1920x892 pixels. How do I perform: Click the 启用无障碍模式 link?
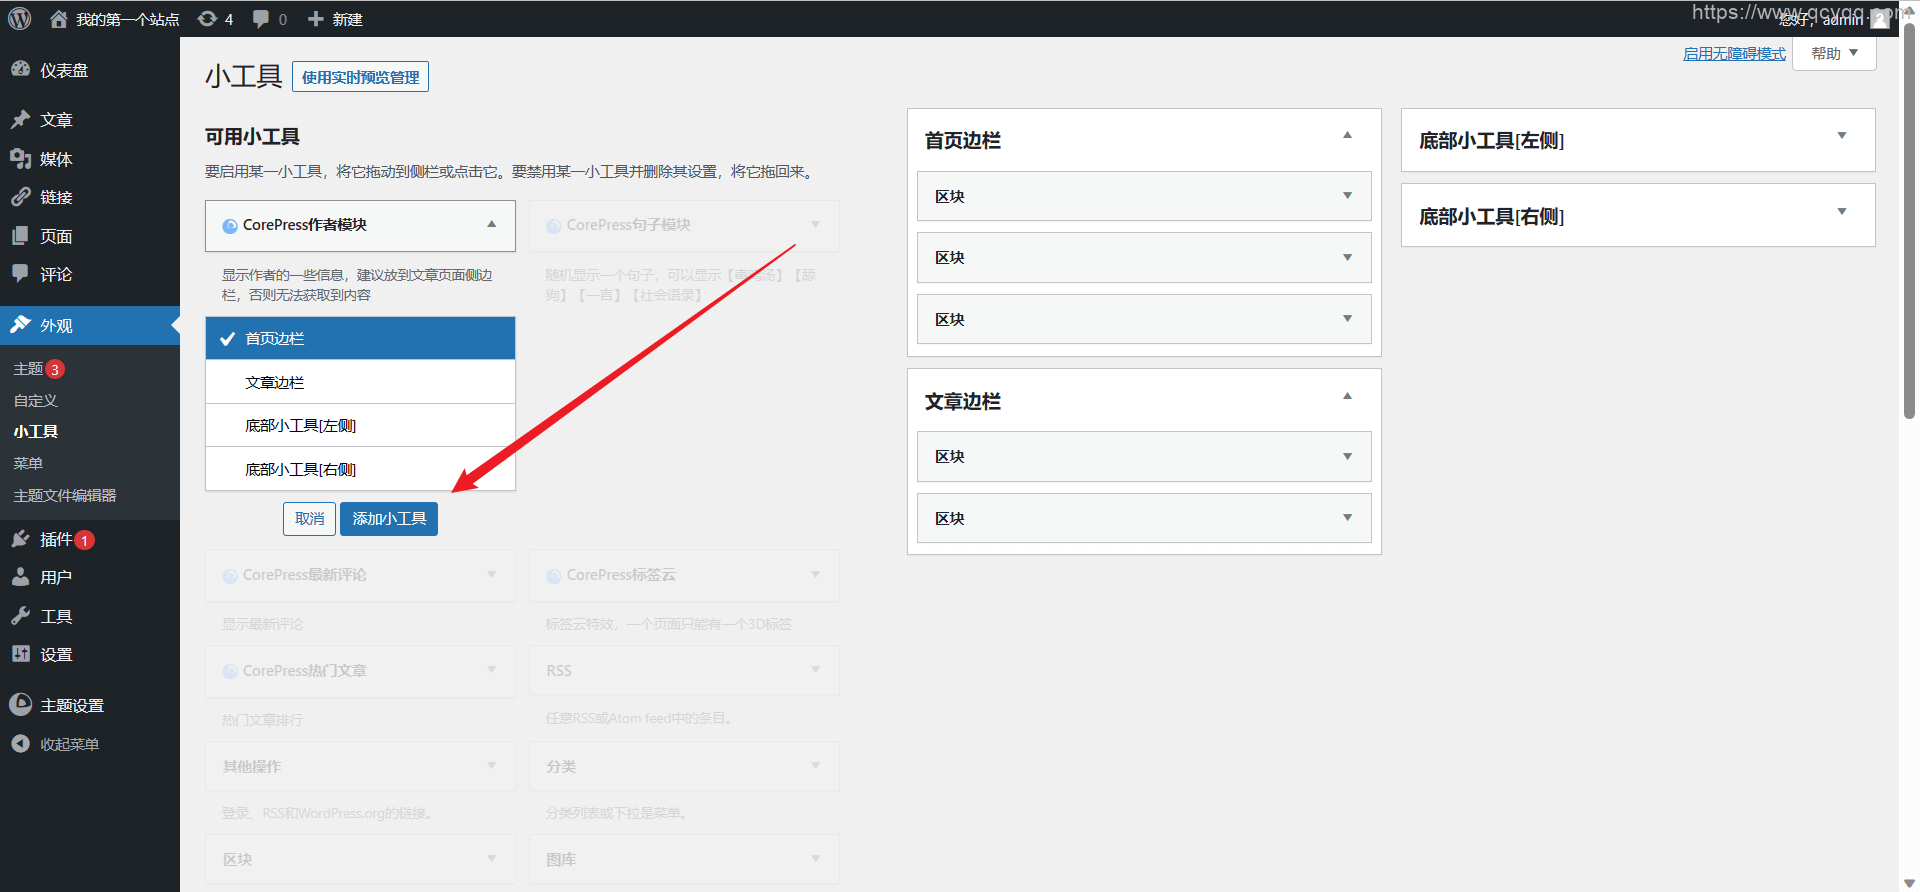(1734, 54)
